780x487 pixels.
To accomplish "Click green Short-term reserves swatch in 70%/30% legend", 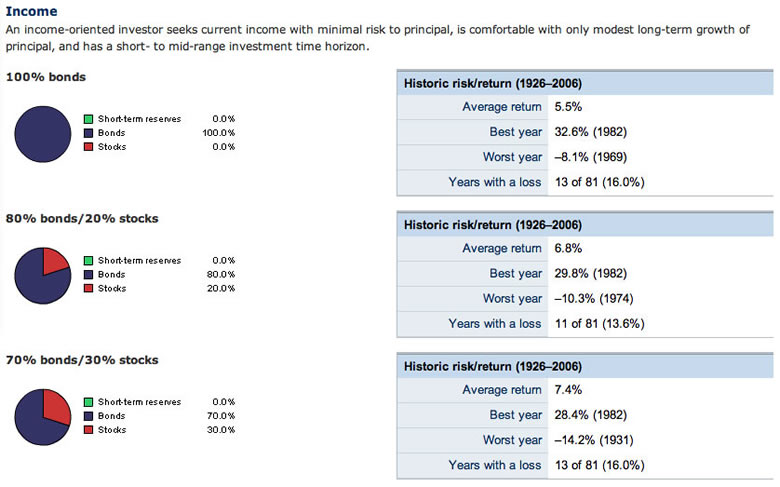I will [x=89, y=402].
